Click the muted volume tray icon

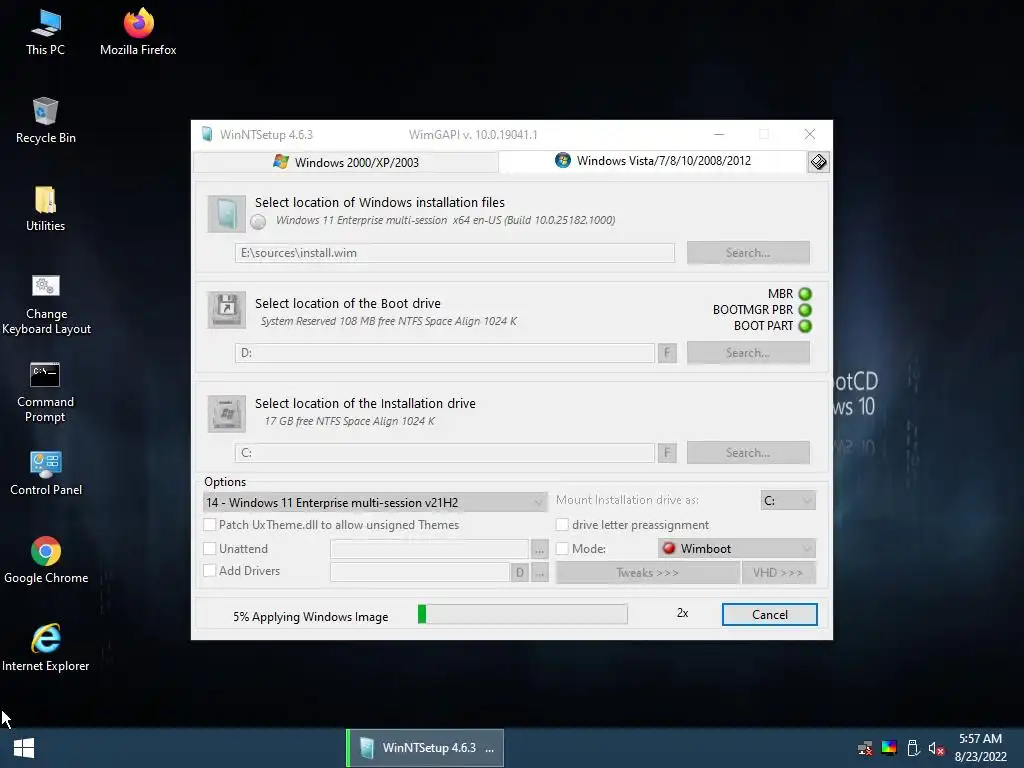pos(936,748)
